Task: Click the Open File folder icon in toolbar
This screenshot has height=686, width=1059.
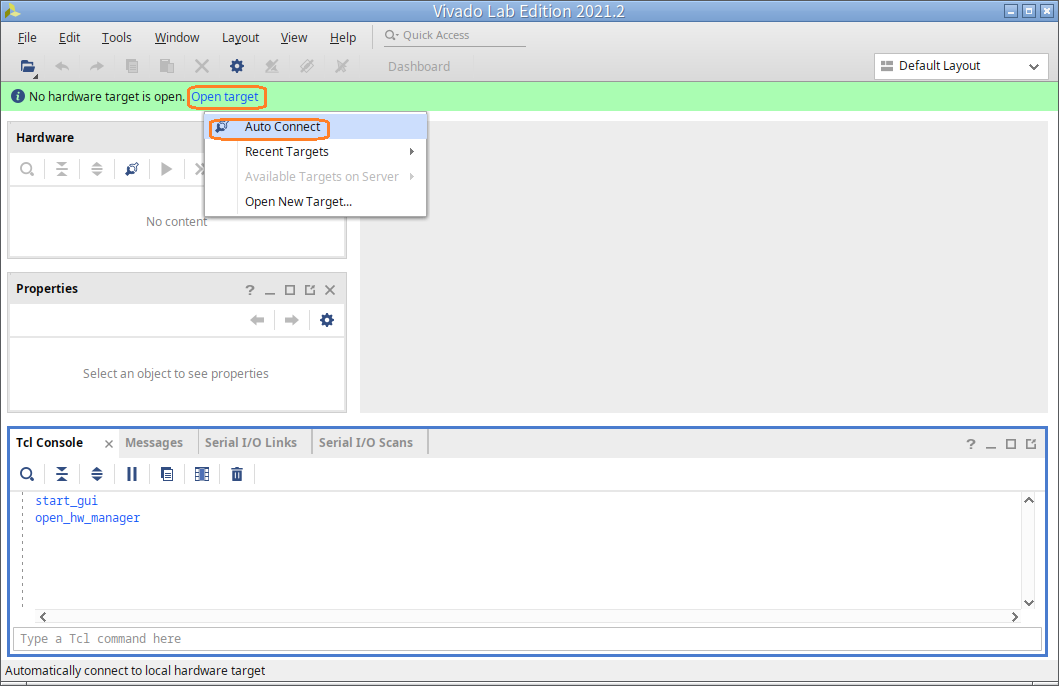Action: [x=28, y=66]
